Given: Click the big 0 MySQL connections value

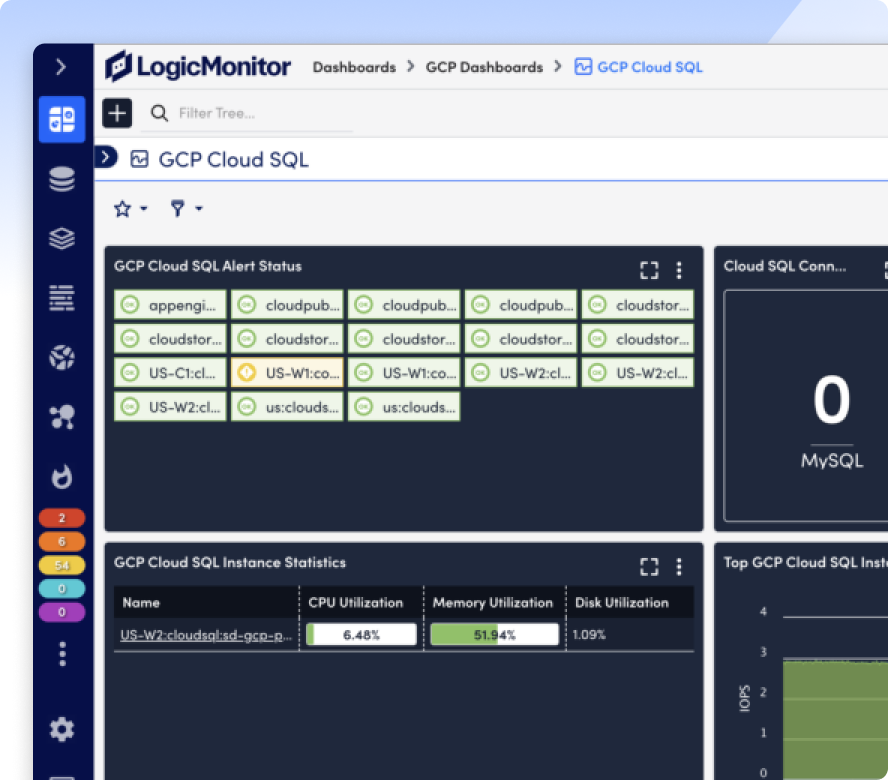Looking at the screenshot, I should [831, 400].
